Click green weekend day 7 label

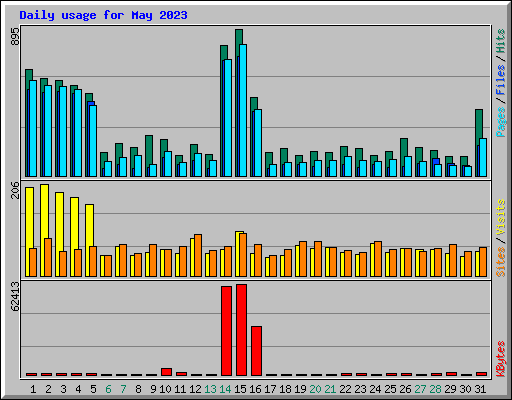[x=123, y=389]
